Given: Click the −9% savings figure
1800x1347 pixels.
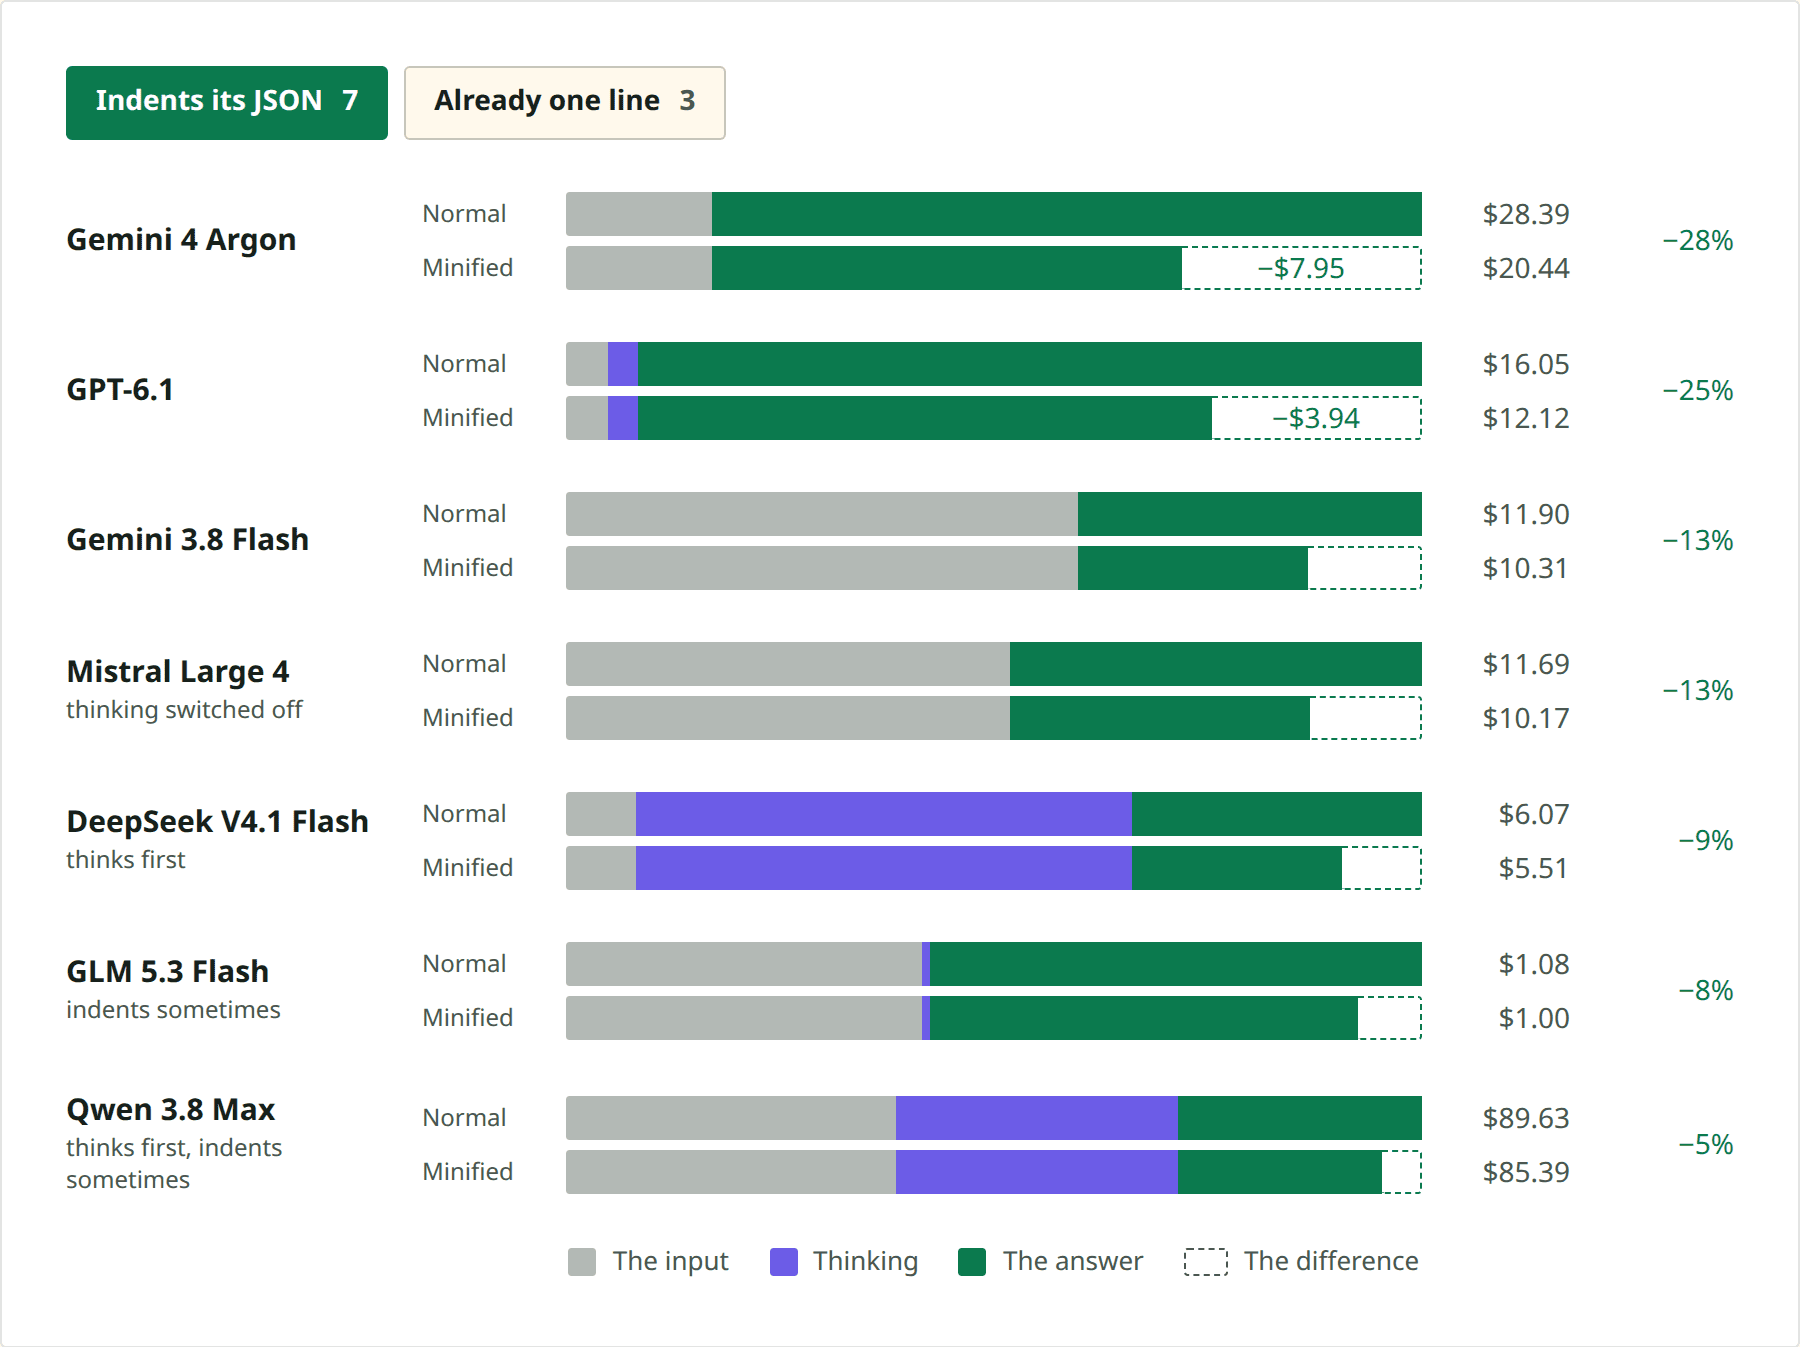Looking at the screenshot, I should (x=1706, y=841).
